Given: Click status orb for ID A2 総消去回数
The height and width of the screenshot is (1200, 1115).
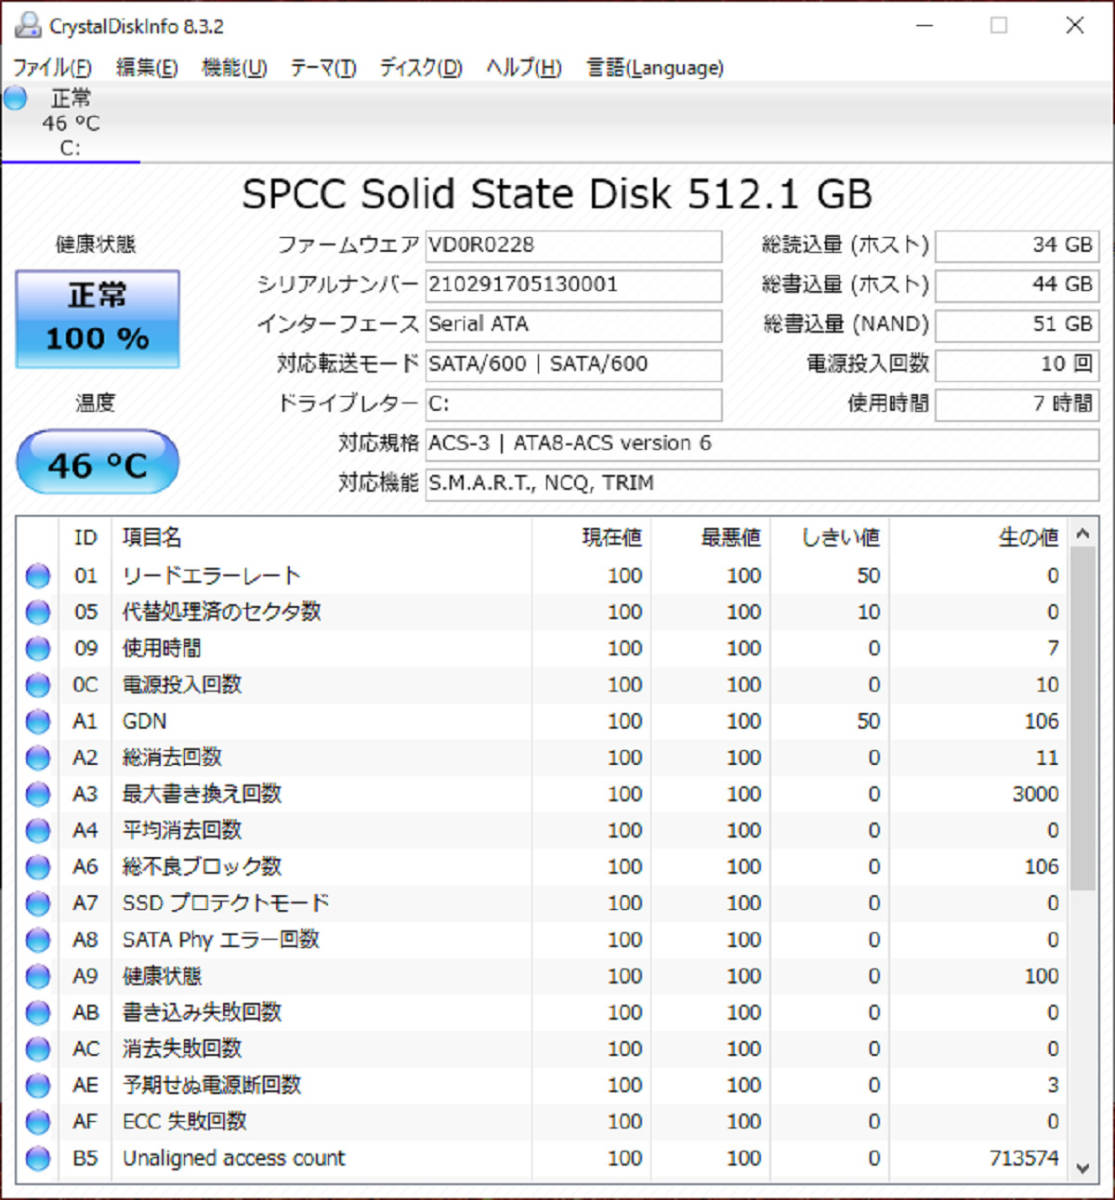Looking at the screenshot, I should click(x=38, y=758).
